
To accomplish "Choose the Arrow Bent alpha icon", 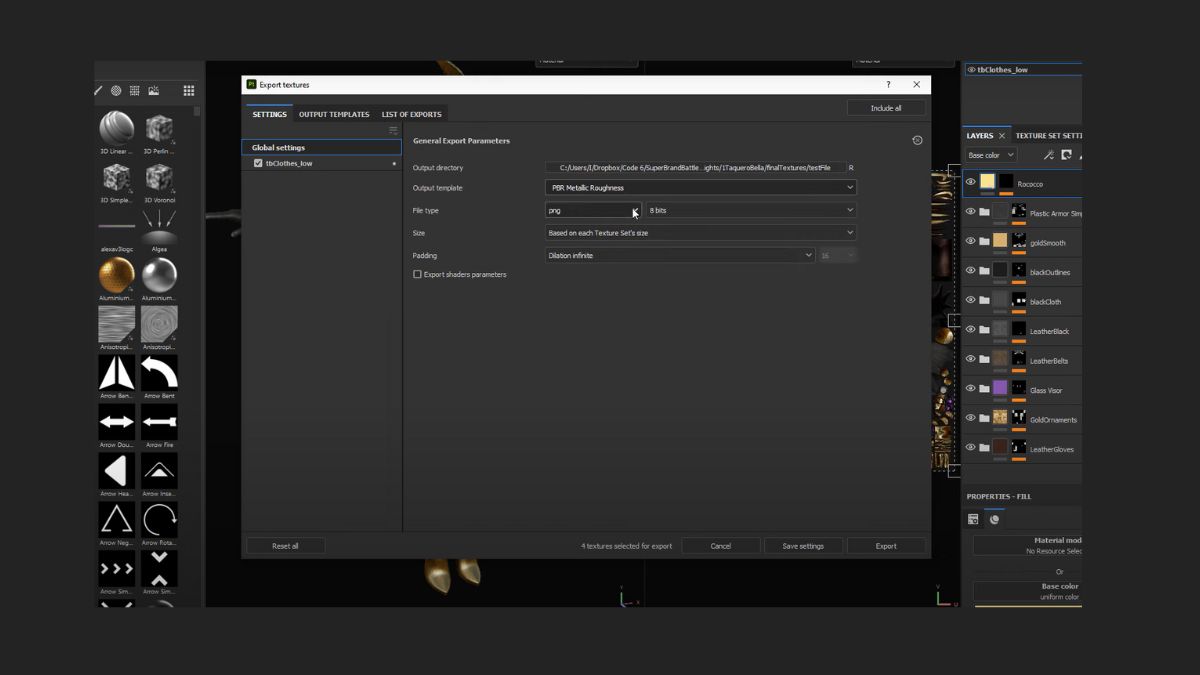I will pos(159,372).
